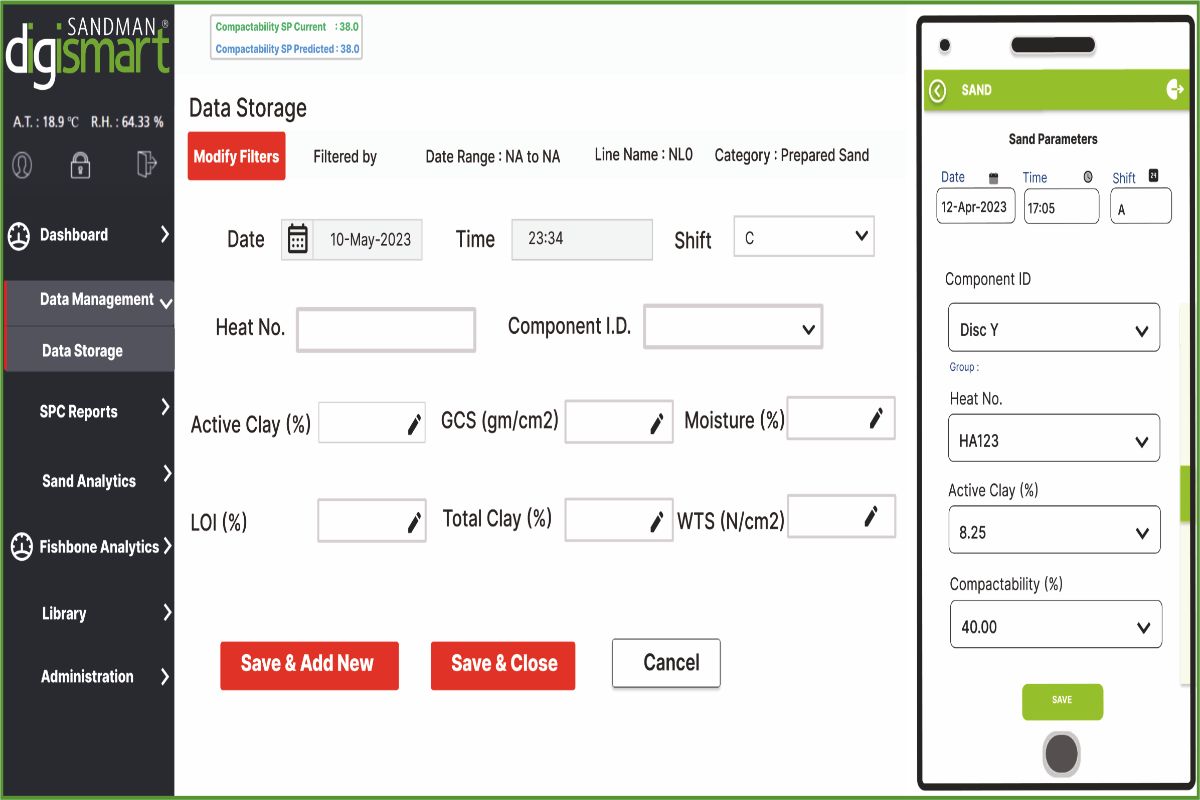Screen dimensions: 1200x800
Task: Open the Component I.D. dropdown
Action: [732, 327]
